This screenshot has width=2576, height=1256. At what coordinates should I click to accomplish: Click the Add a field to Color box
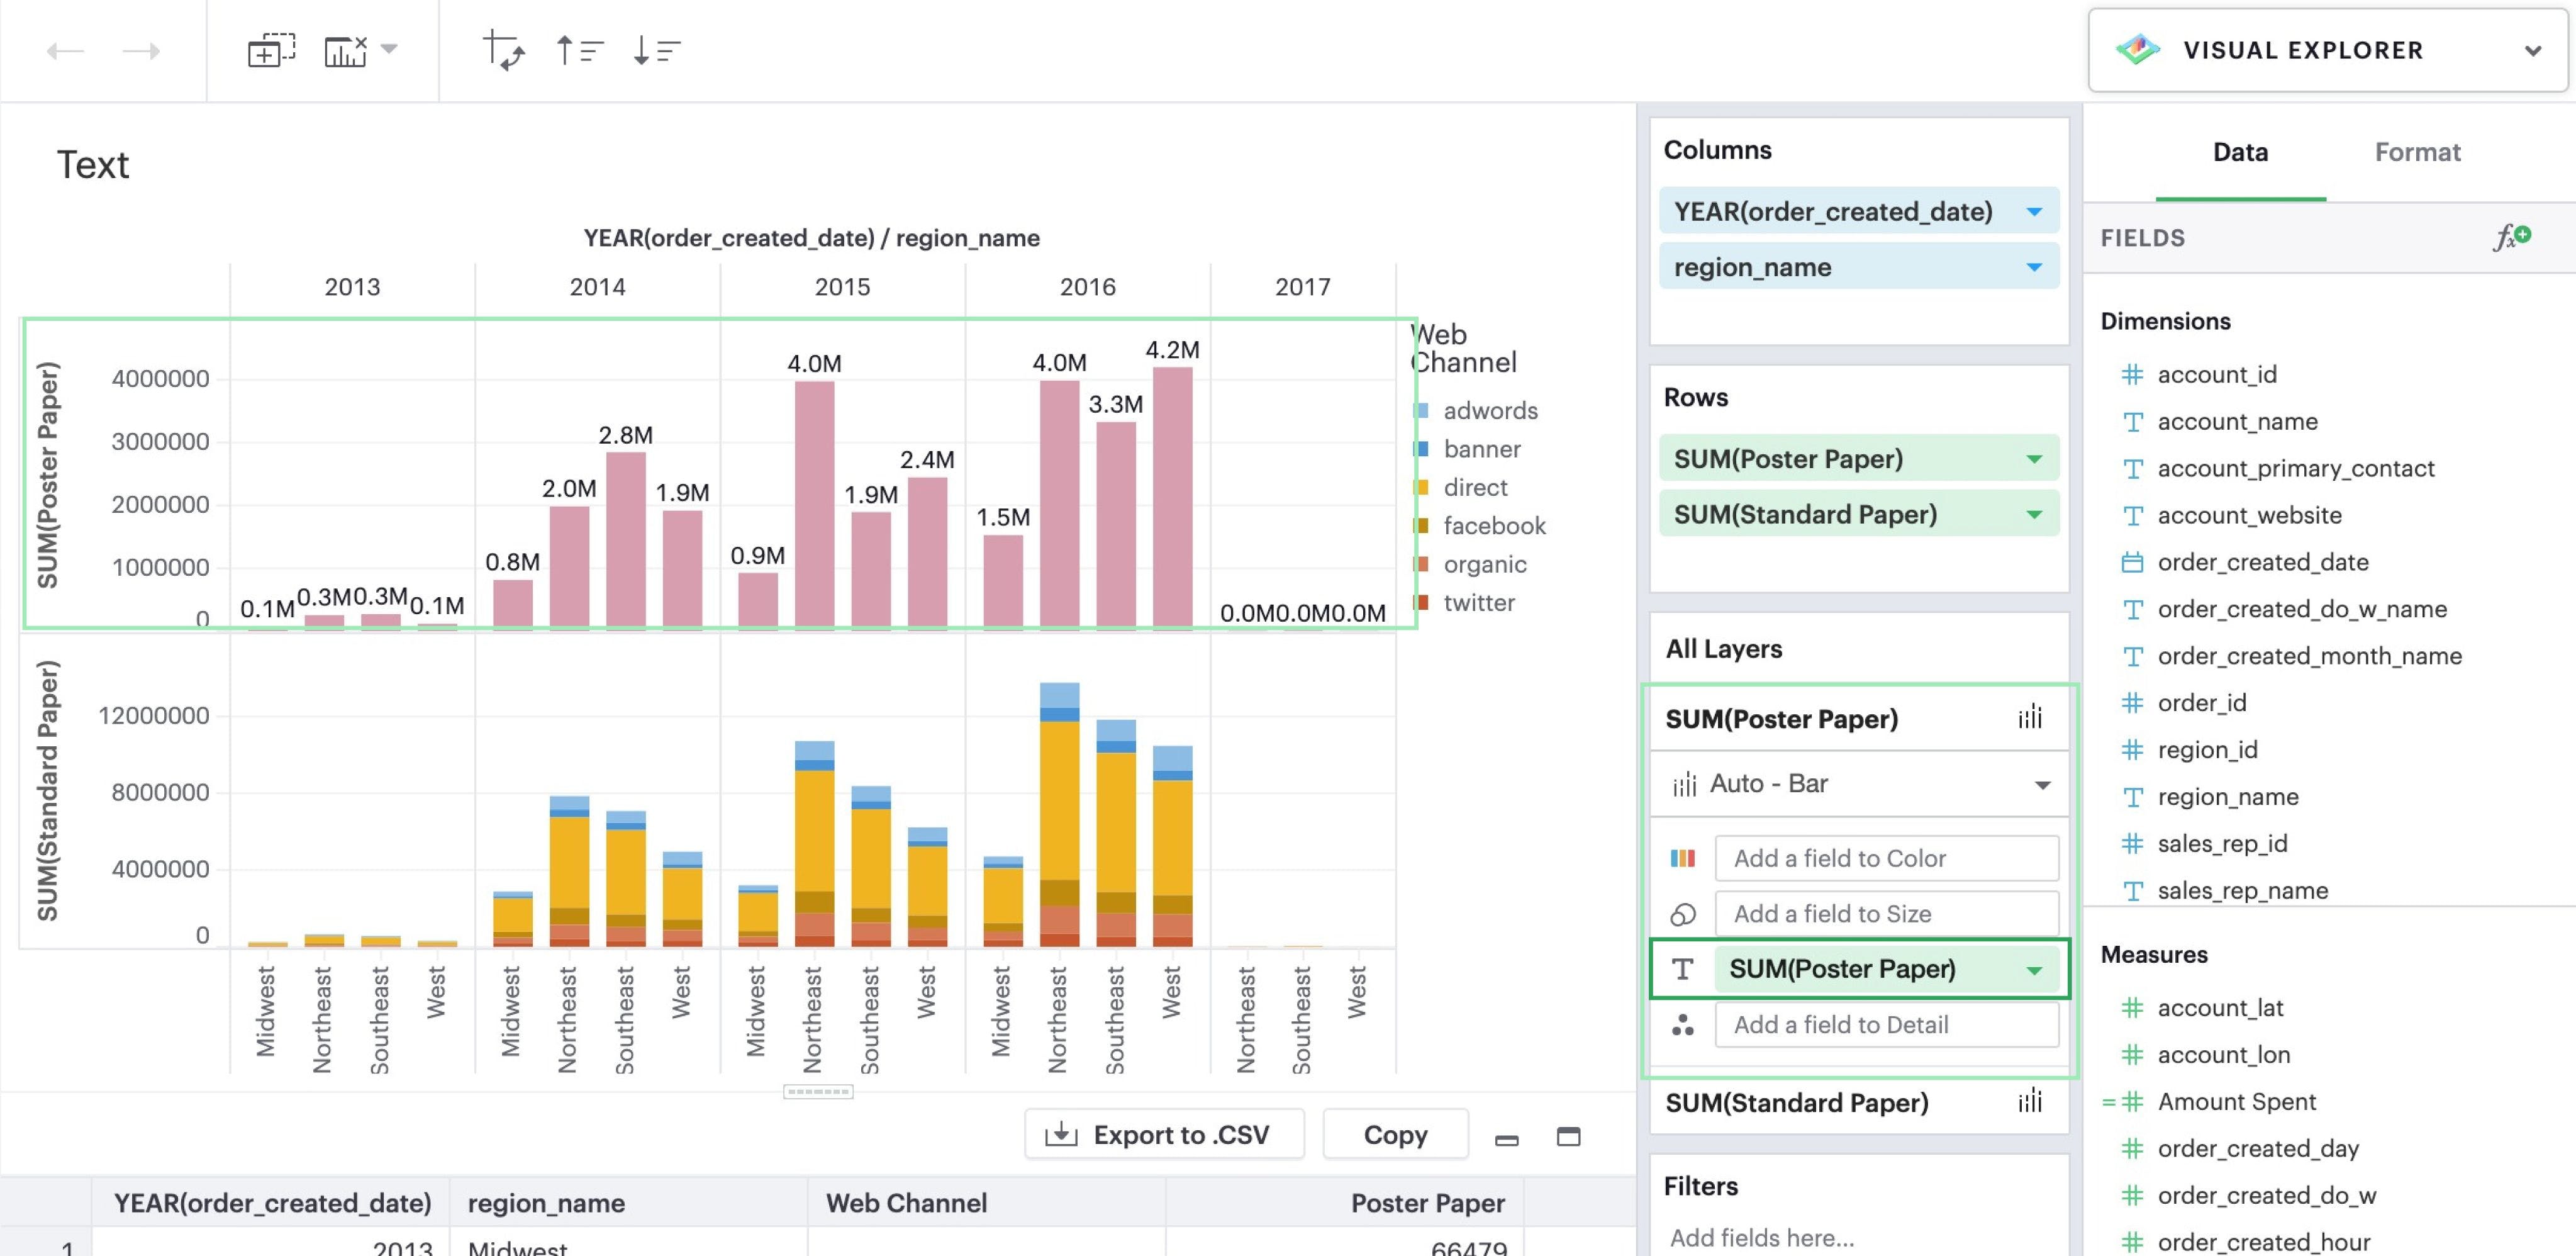tap(1885, 858)
